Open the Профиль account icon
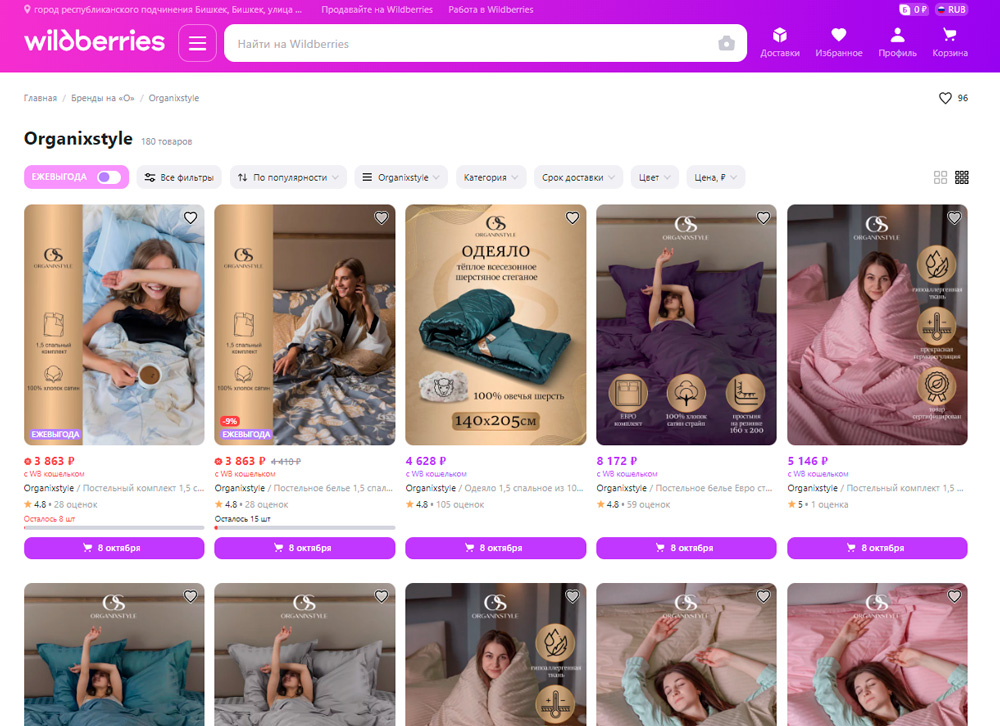The image size is (1000, 726). [897, 42]
